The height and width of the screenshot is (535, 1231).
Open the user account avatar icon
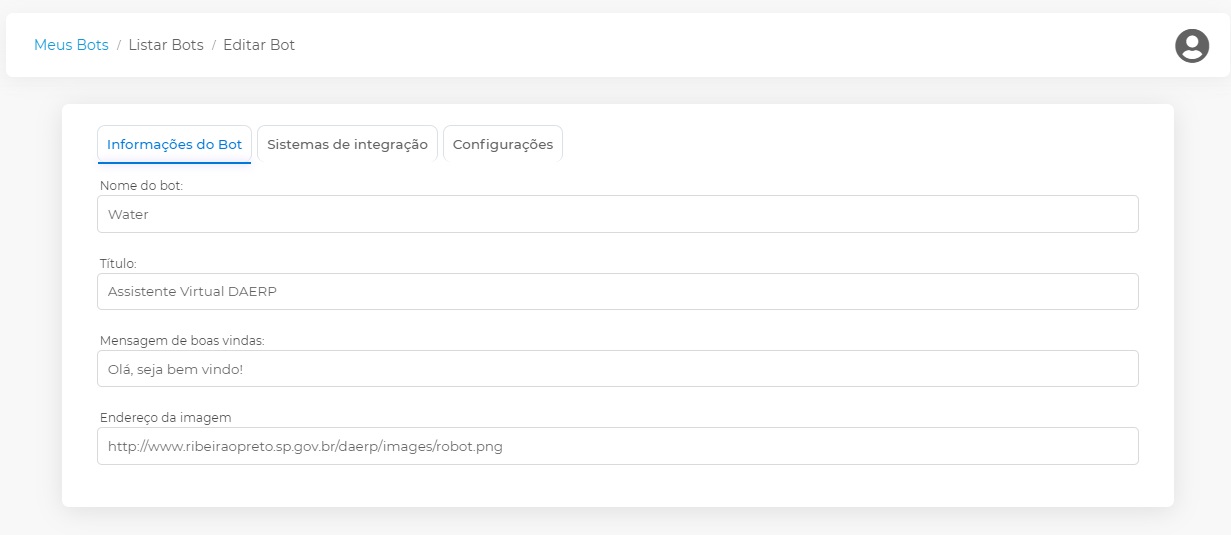coord(1191,46)
